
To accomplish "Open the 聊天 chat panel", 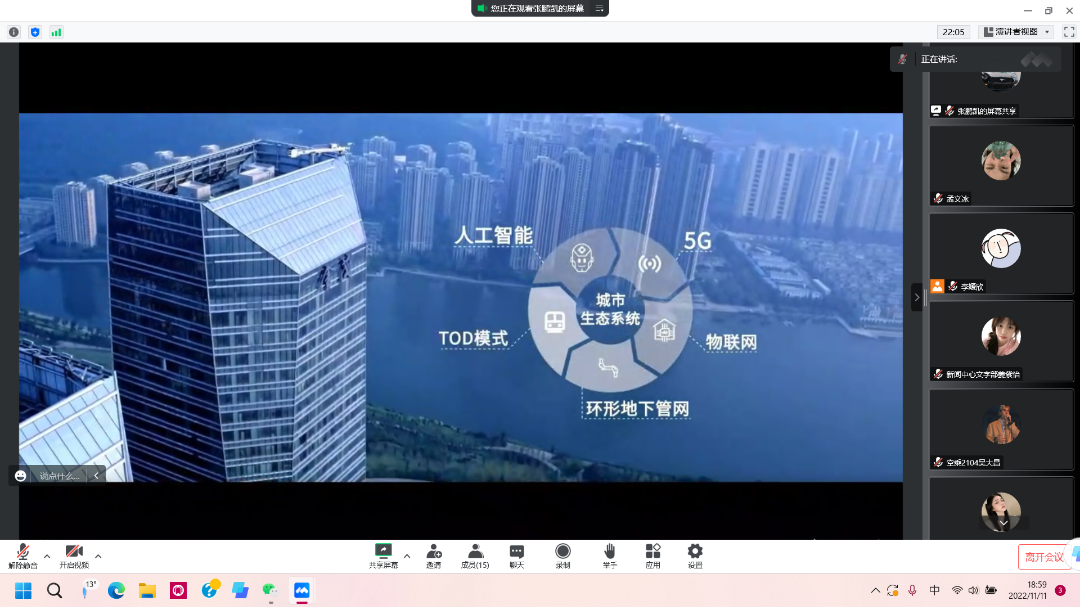I will [x=517, y=555].
